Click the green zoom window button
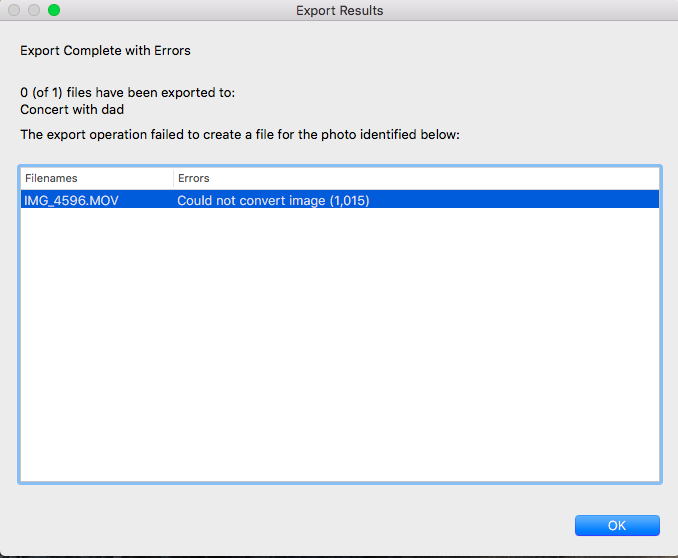This screenshot has width=678, height=558. [54, 10]
